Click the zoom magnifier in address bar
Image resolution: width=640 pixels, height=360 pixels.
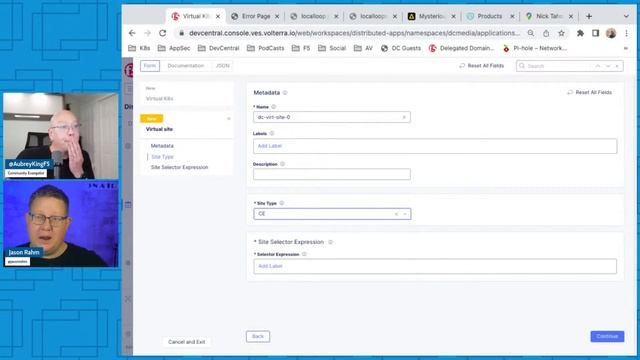point(531,33)
